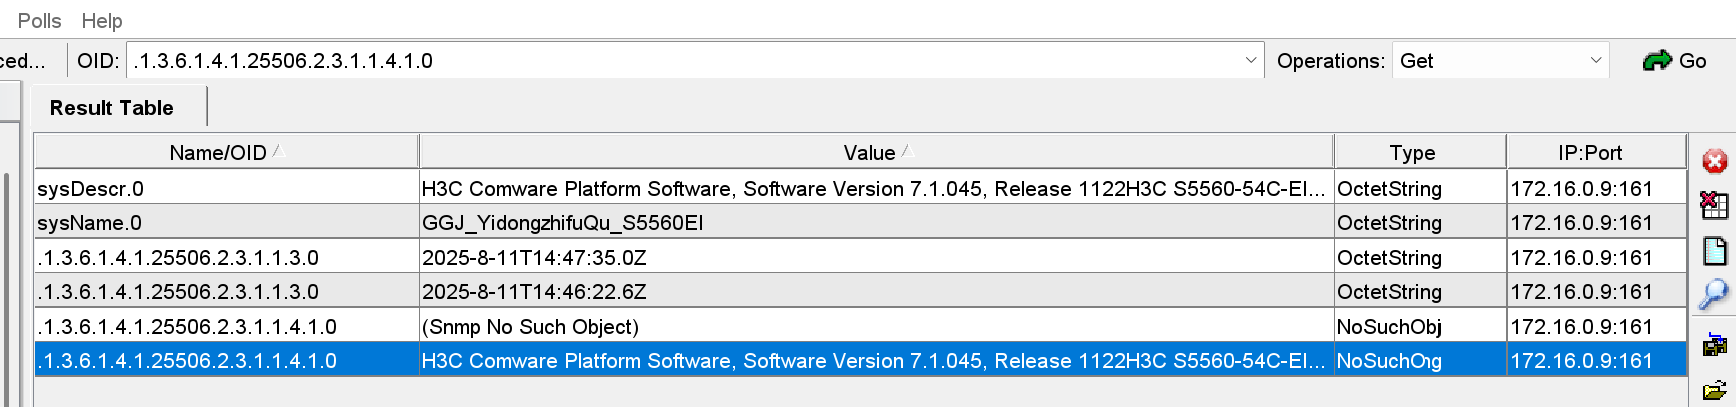Click the red delete row icon
This screenshot has width=1736, height=407.
[1714, 162]
